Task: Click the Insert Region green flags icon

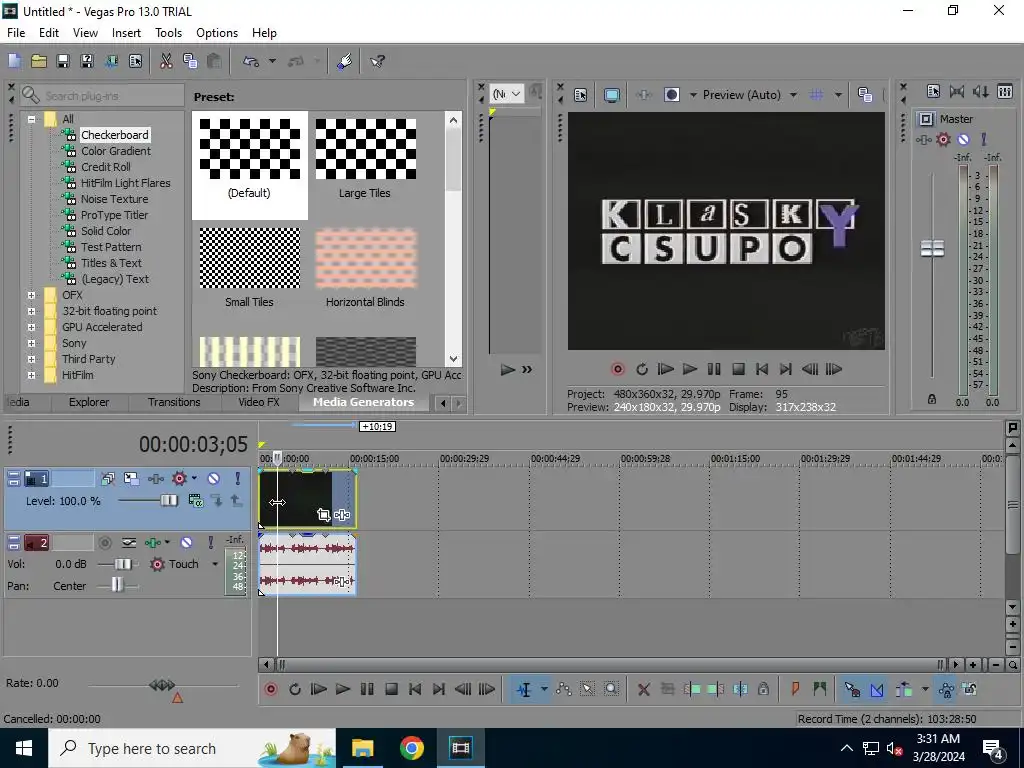Action: tap(820, 689)
